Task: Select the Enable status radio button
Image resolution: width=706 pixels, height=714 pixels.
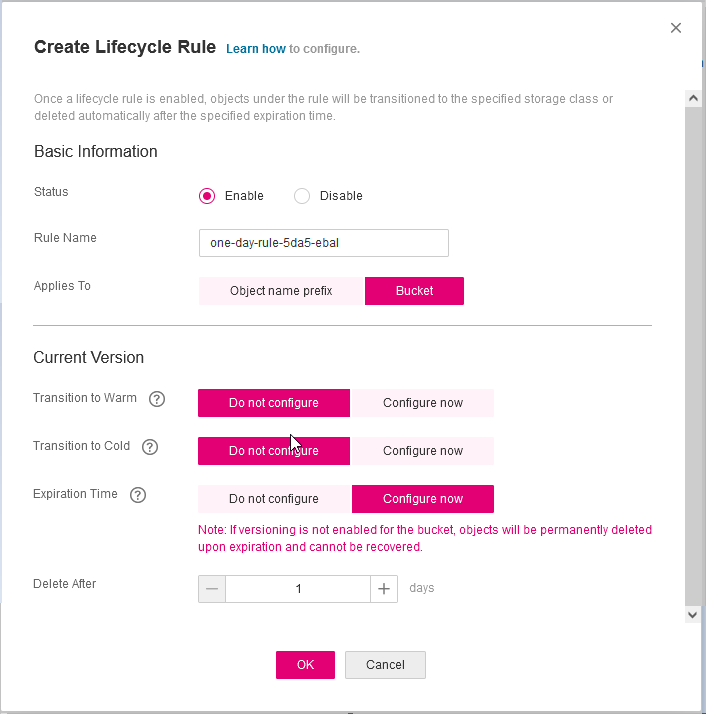Action: [x=207, y=196]
